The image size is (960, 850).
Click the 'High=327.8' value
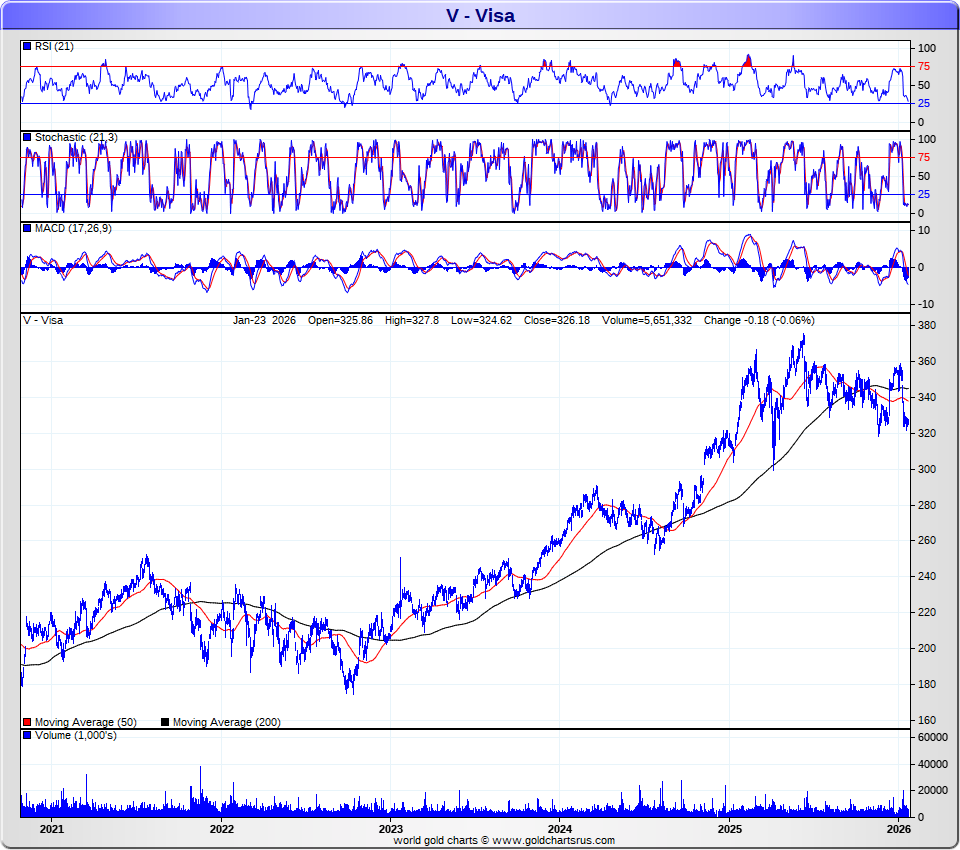[411, 320]
